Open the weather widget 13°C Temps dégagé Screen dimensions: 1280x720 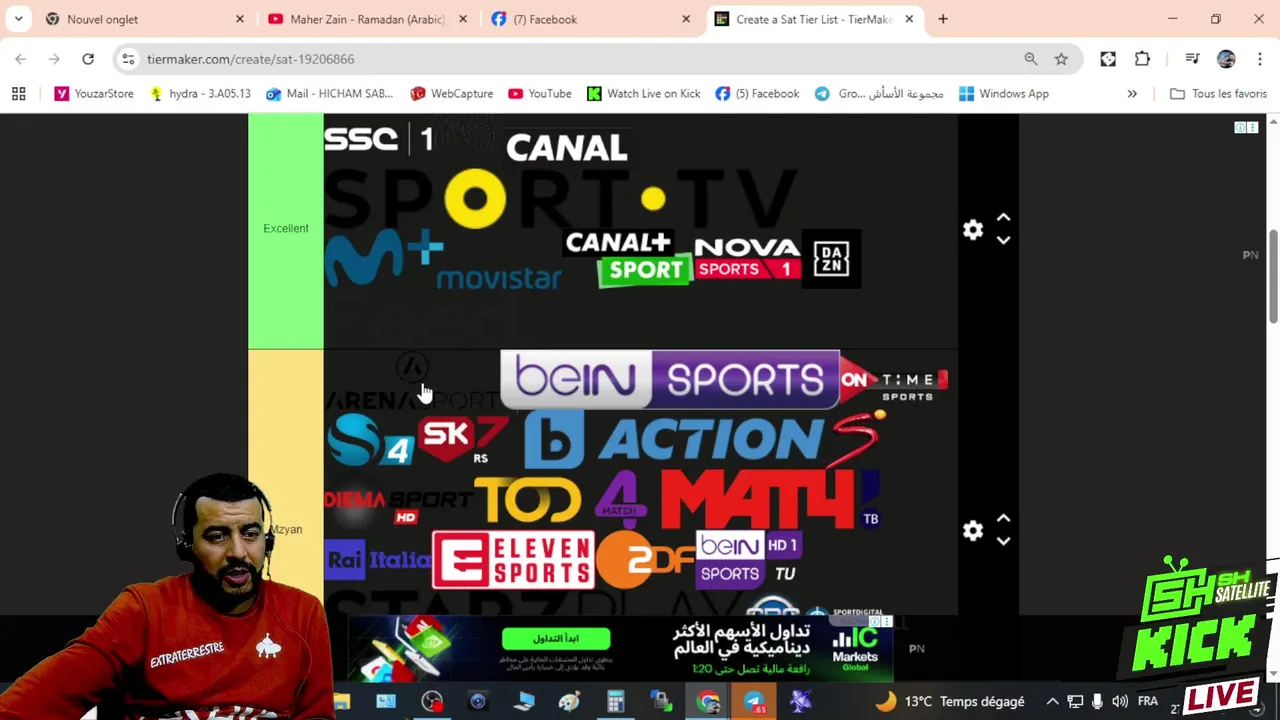tap(950, 702)
